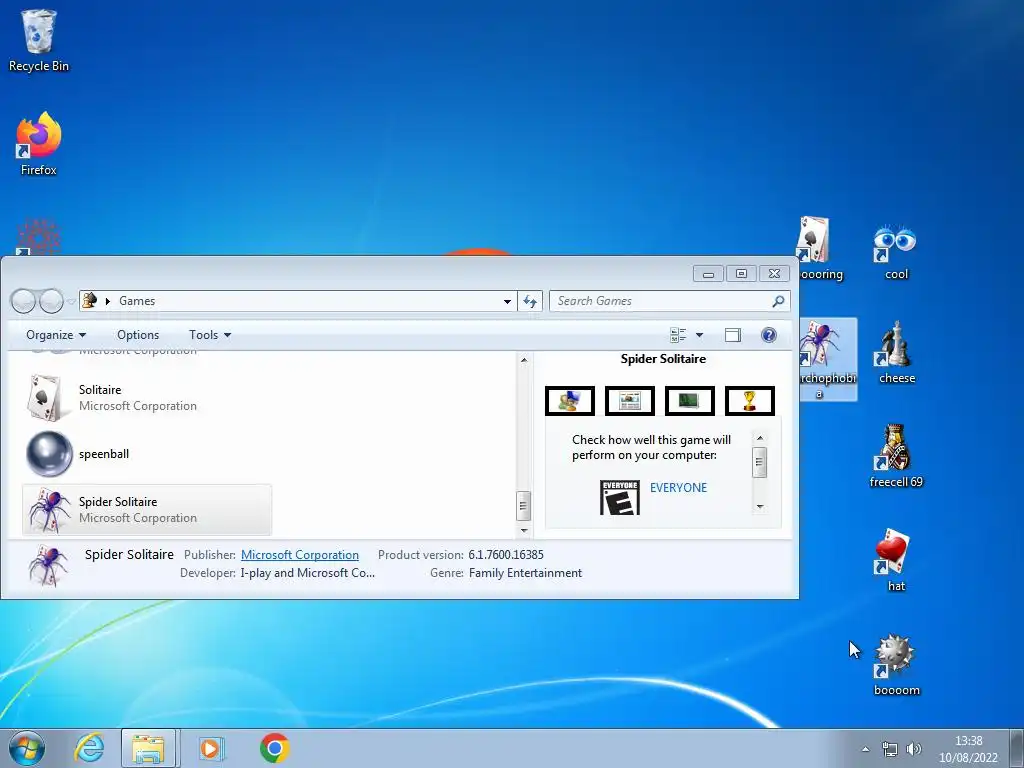1024x768 pixels.
Task: Select the cool eyes desktop shortcut
Action: 895,252
